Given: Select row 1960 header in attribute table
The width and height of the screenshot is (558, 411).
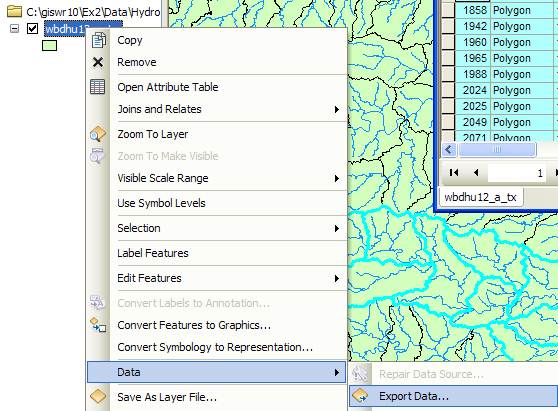Looking at the screenshot, I should click(x=448, y=42).
